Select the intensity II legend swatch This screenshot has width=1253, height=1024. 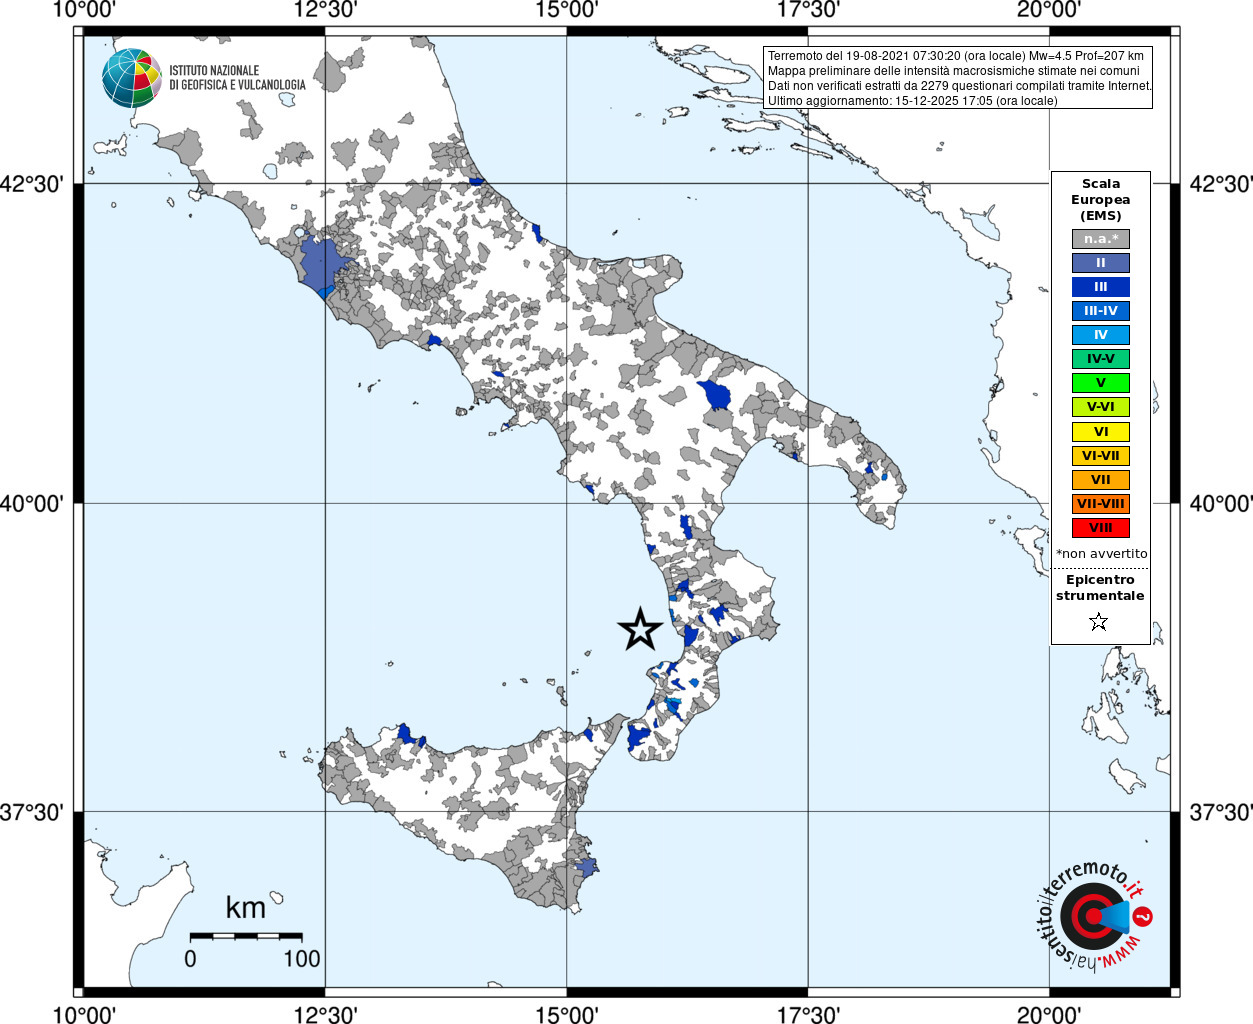pos(1101,263)
